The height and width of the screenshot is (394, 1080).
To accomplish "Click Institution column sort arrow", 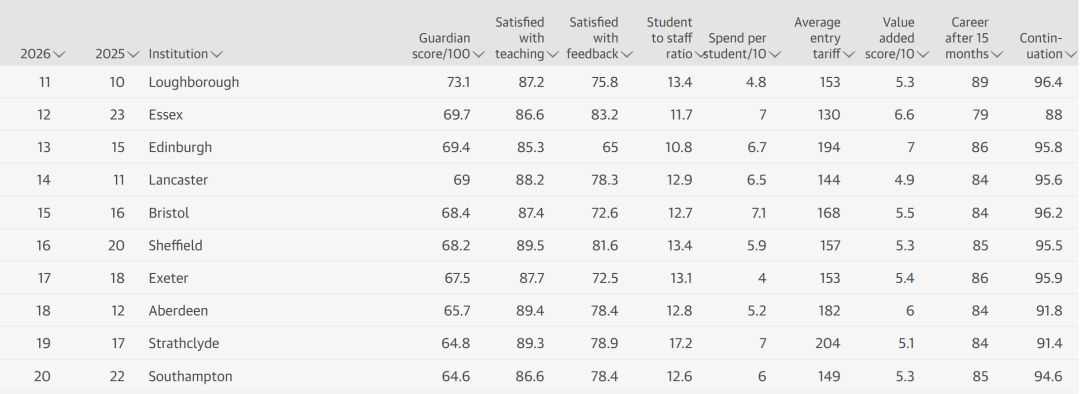I will (217, 54).
